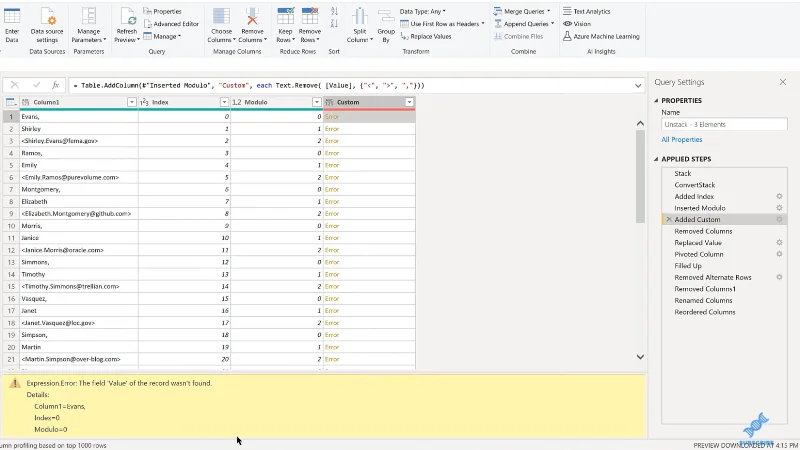Image resolution: width=800 pixels, height=450 pixels.
Task: Delete the Added Custom step via X
Action: tap(668, 219)
